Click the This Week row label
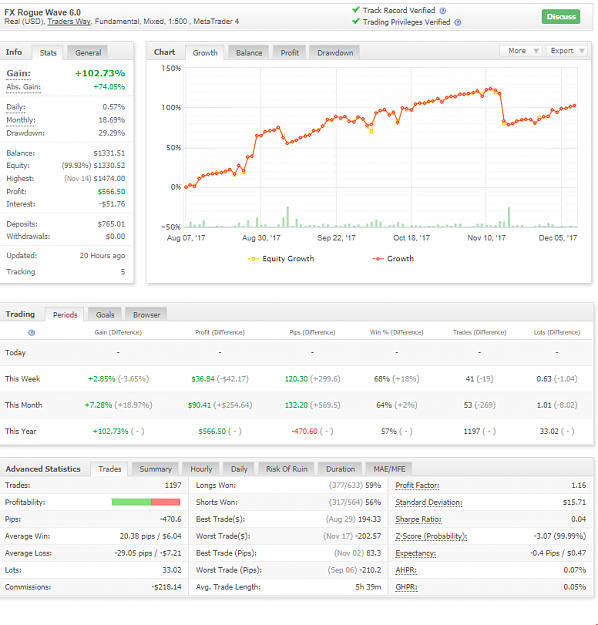 click(22, 379)
